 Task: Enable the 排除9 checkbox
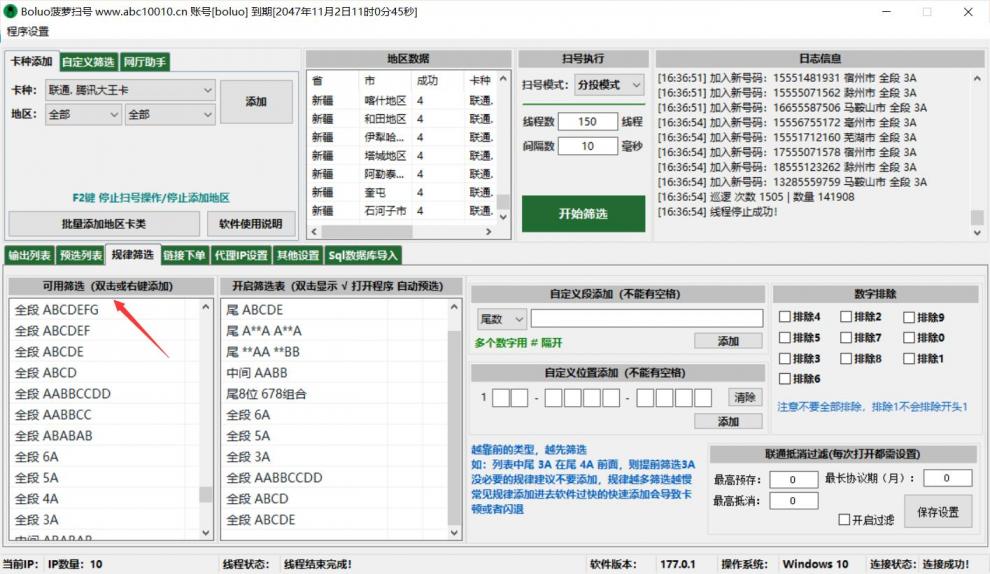pyautogui.click(x=909, y=318)
